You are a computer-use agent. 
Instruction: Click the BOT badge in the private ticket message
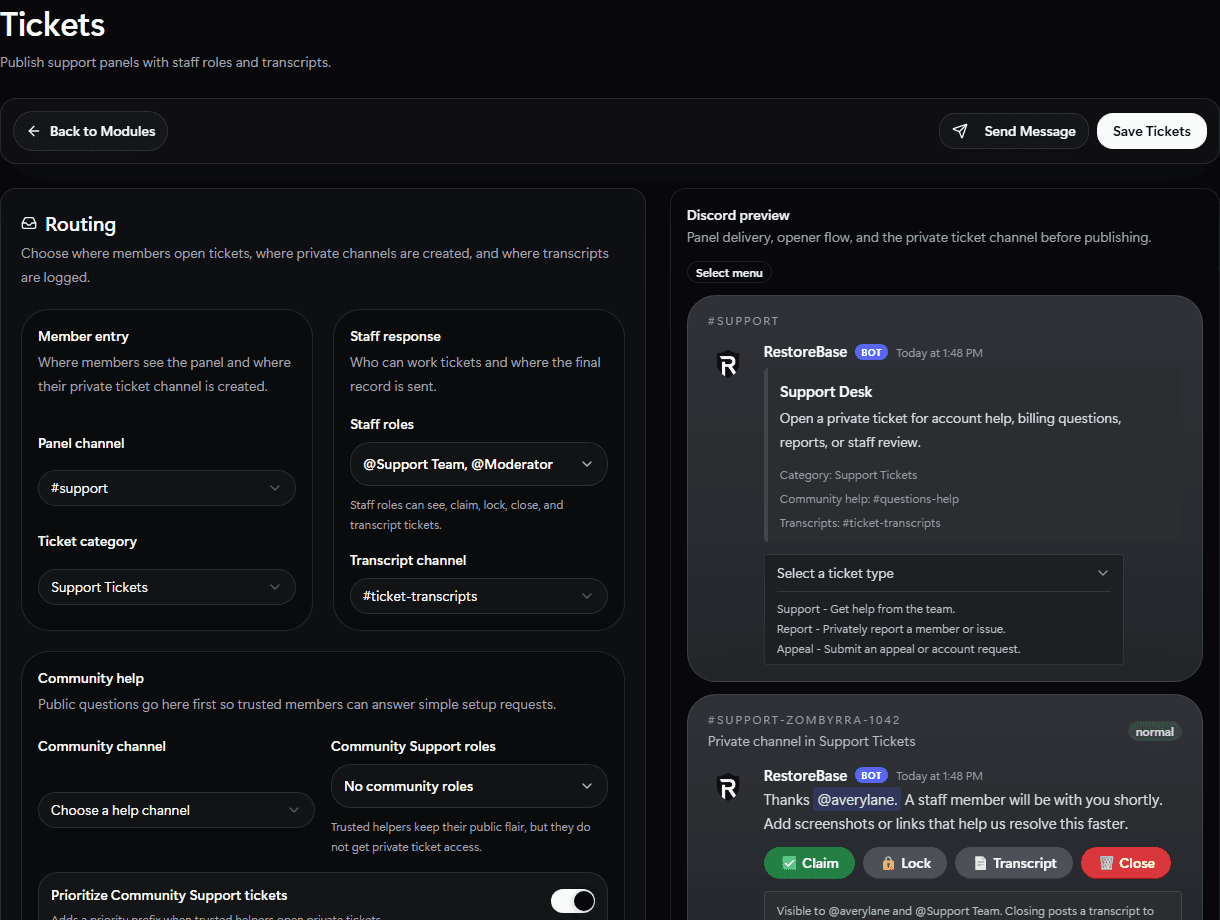(x=871, y=776)
